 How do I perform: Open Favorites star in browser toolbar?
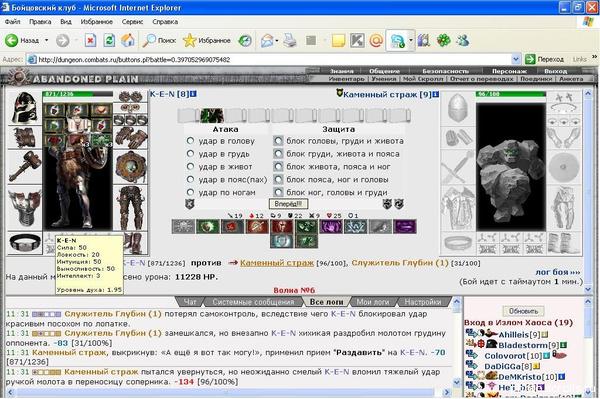tap(207, 40)
